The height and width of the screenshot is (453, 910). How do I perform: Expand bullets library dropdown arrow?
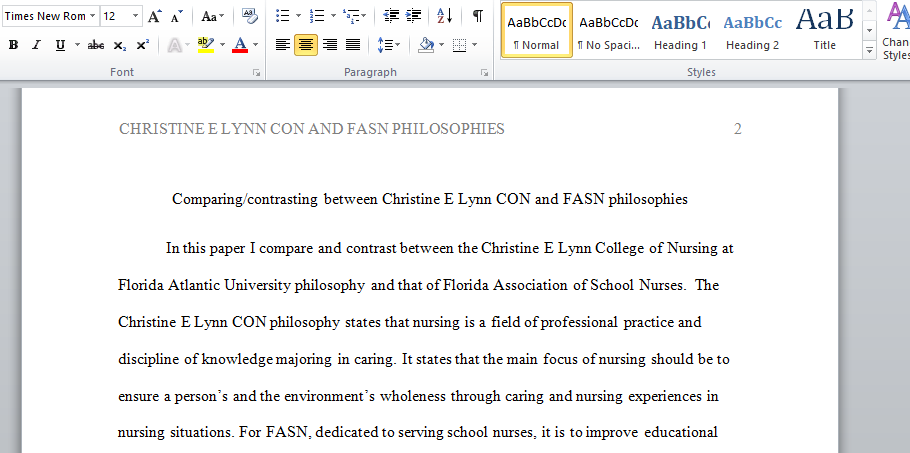coord(298,16)
